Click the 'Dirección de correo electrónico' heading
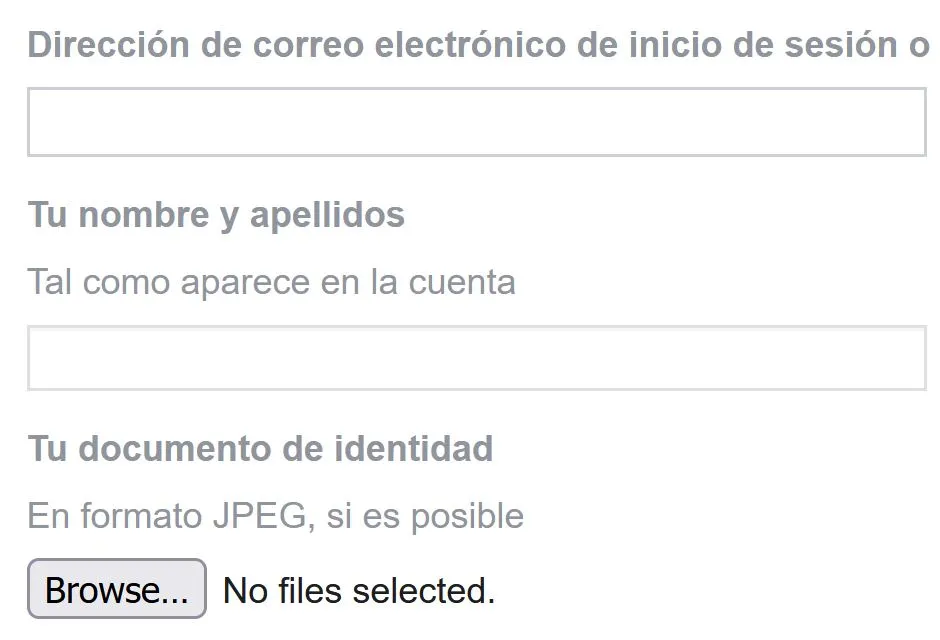Screen dimensions: 940x640 pos(470,44)
